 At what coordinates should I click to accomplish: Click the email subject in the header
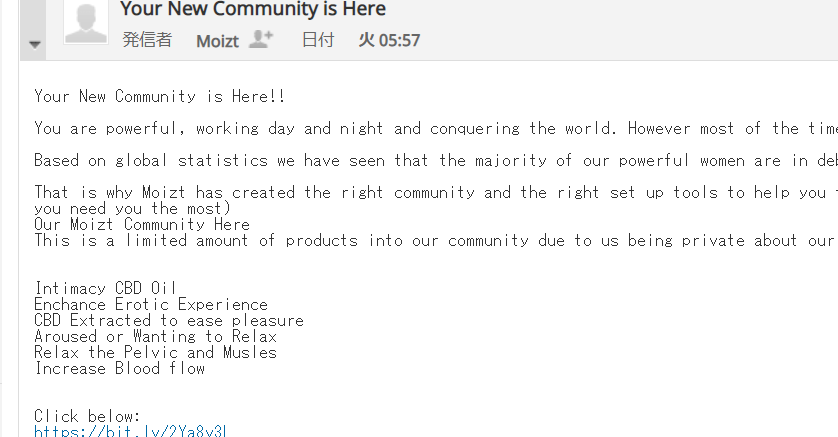tap(252, 10)
